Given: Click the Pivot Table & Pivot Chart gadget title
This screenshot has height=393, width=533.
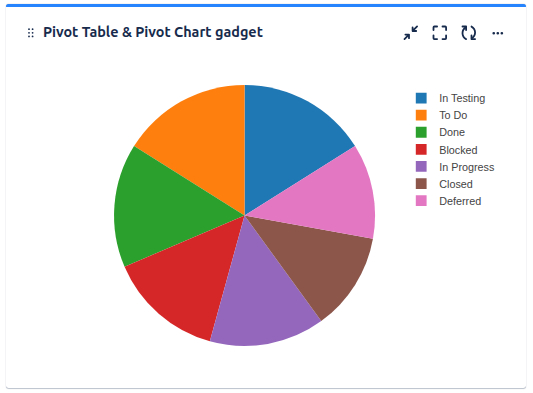Looking at the screenshot, I should click(x=153, y=33).
